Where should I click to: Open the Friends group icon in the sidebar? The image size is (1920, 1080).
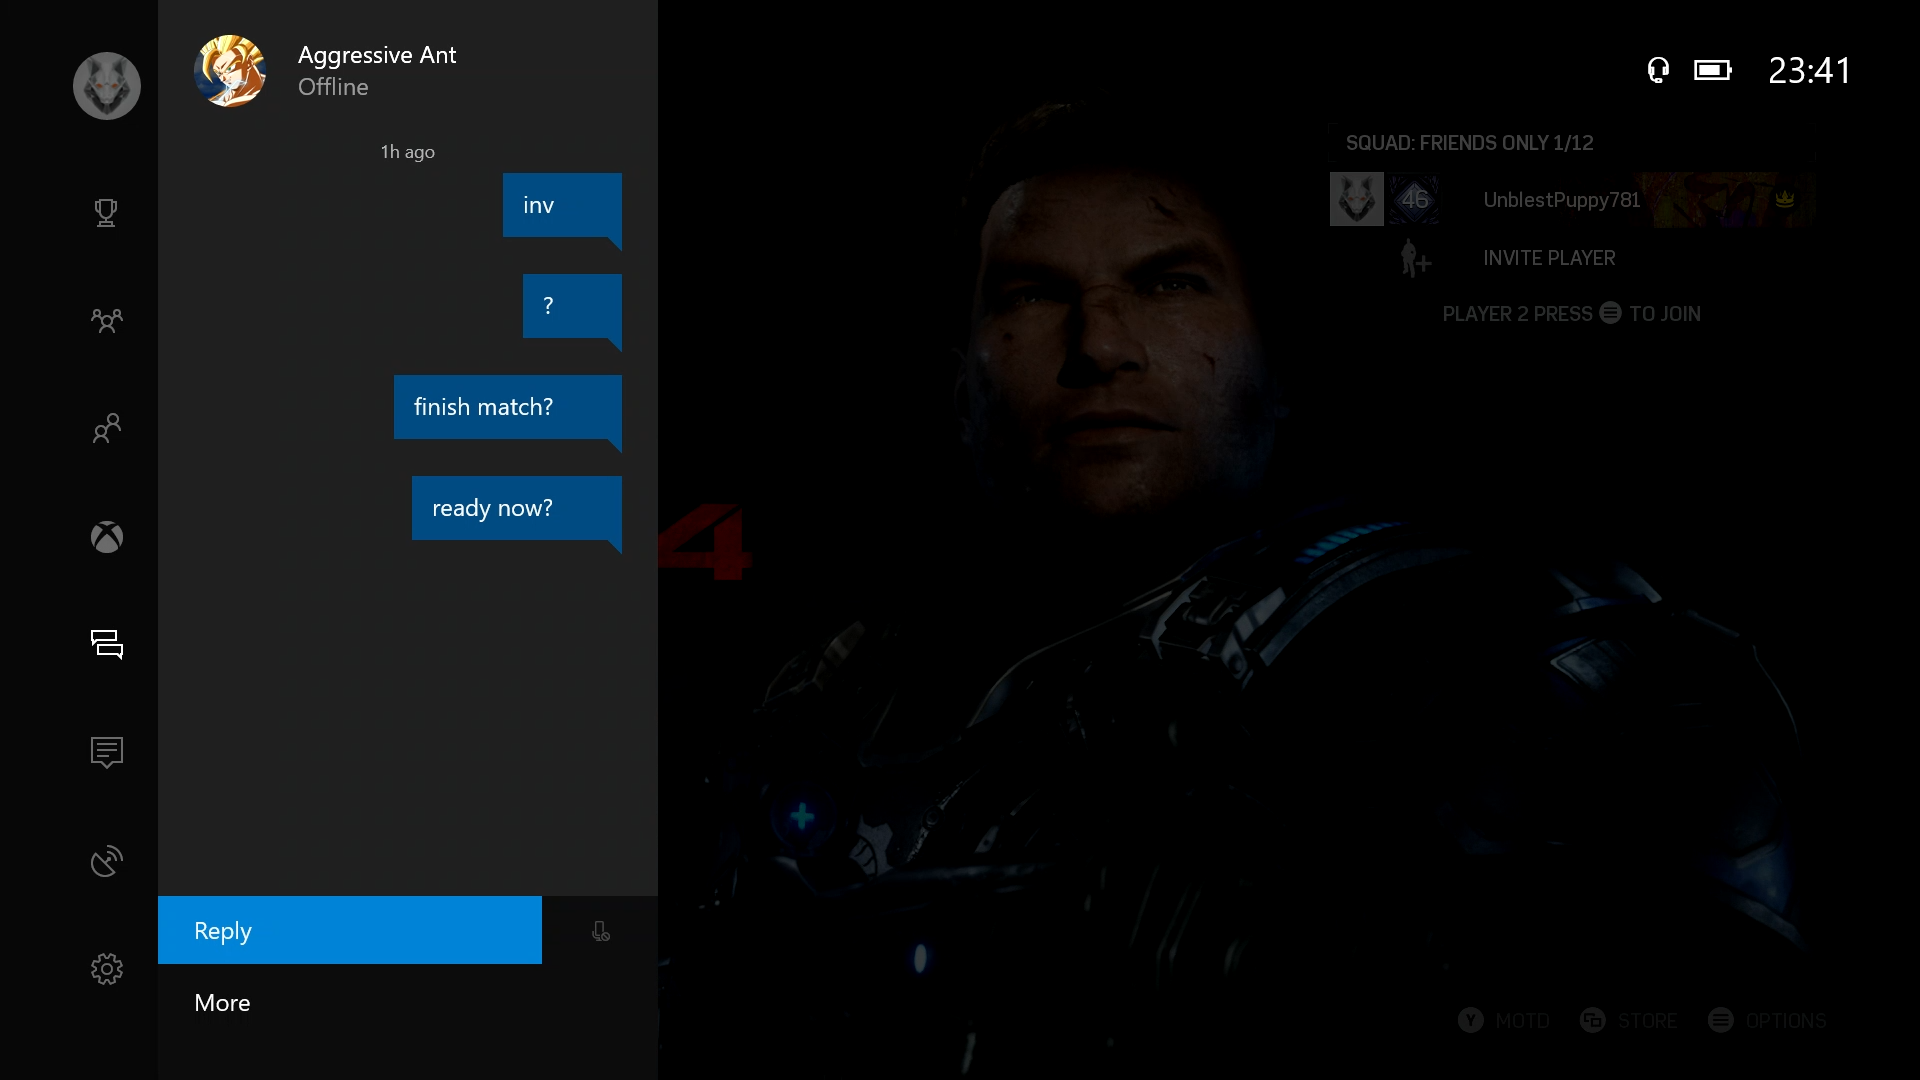[x=107, y=320]
